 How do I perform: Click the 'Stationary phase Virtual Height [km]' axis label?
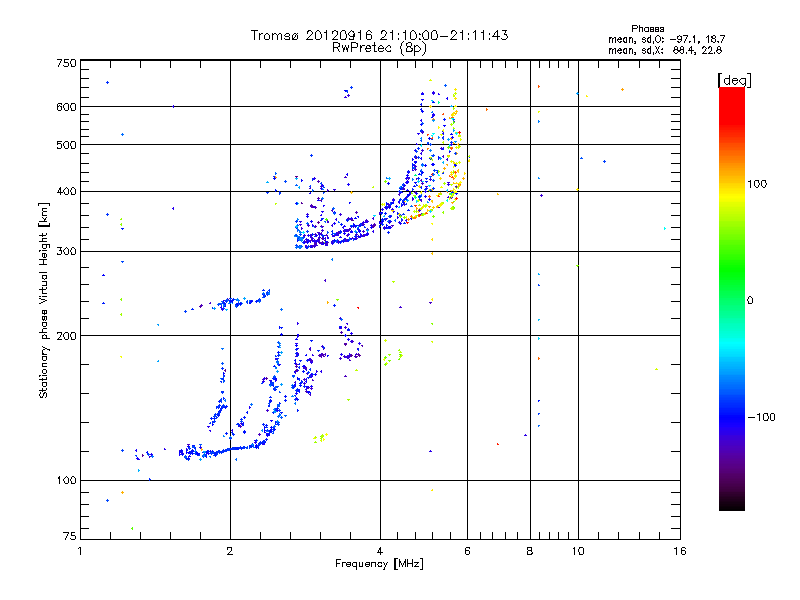pos(44,300)
